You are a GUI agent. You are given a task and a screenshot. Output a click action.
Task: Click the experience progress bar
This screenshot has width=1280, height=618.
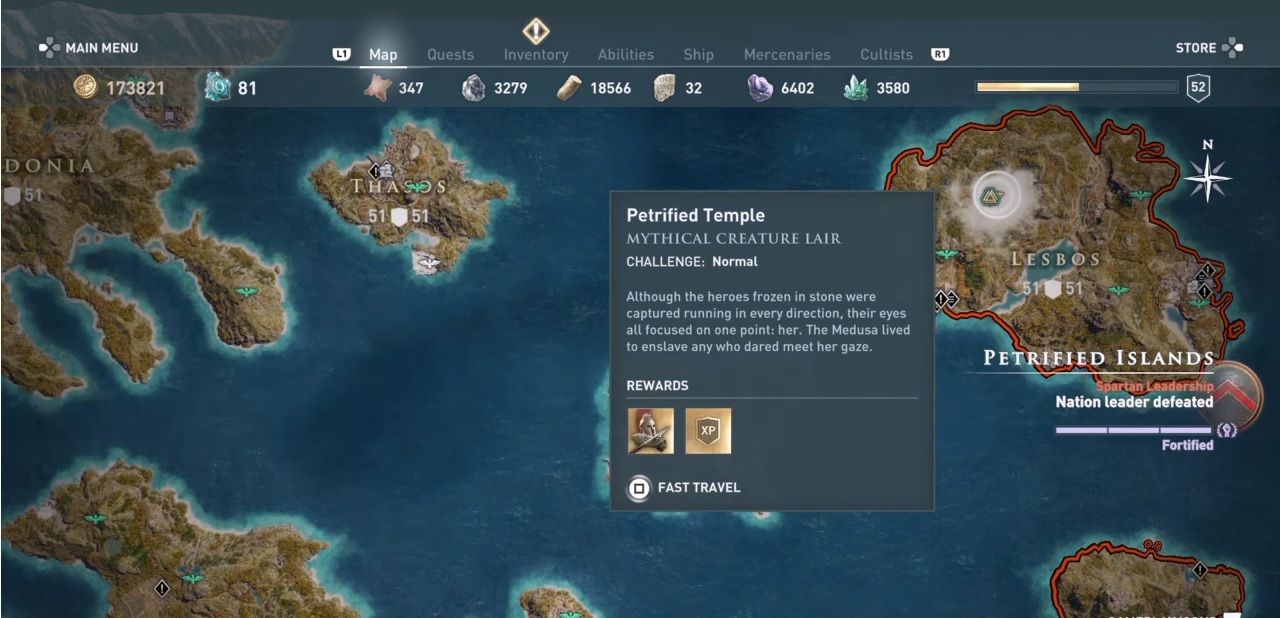[1077, 88]
